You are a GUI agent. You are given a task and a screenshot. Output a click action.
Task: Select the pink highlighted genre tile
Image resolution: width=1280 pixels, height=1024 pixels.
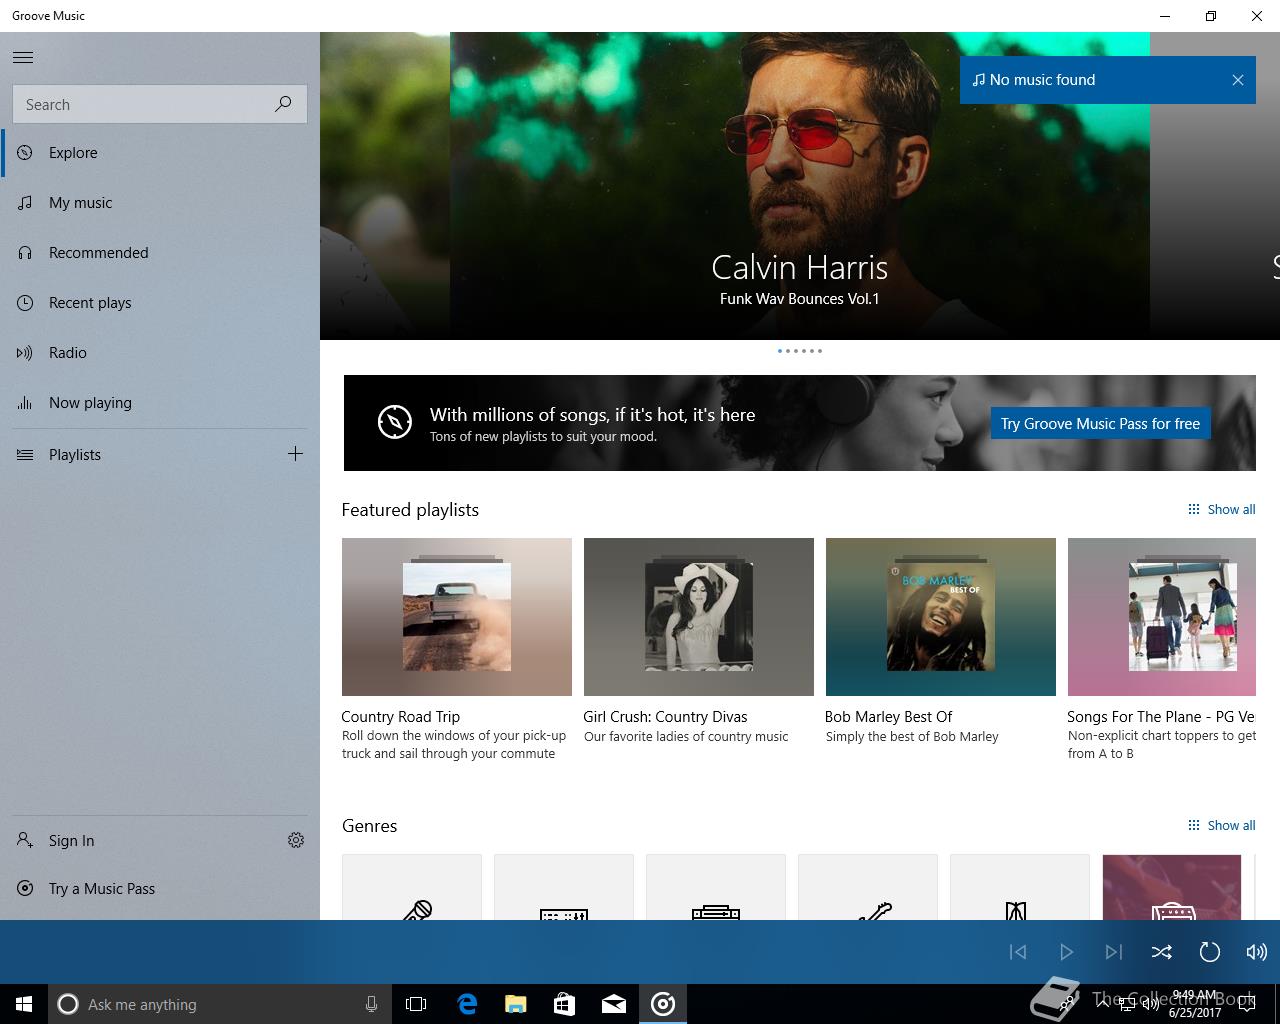pyautogui.click(x=1172, y=887)
